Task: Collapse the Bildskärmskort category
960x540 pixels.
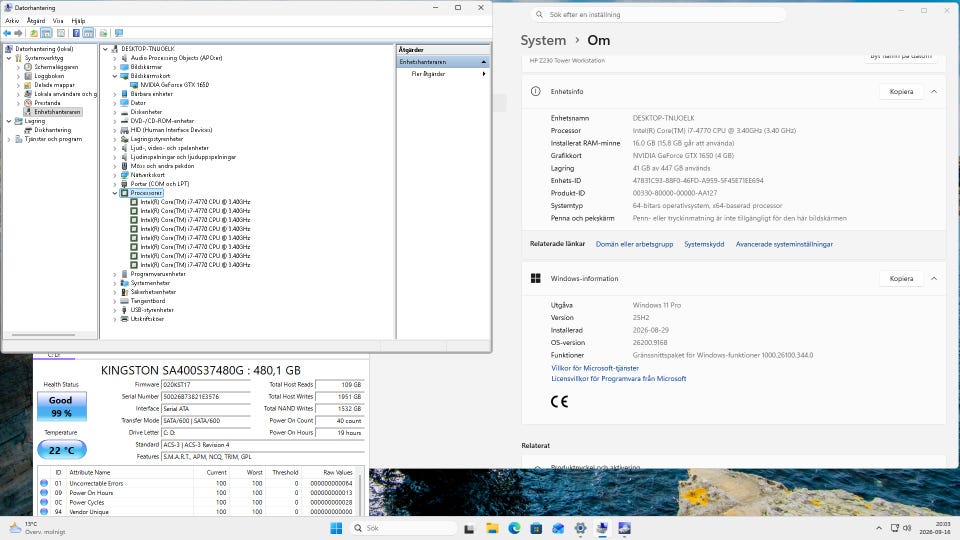Action: pos(114,76)
